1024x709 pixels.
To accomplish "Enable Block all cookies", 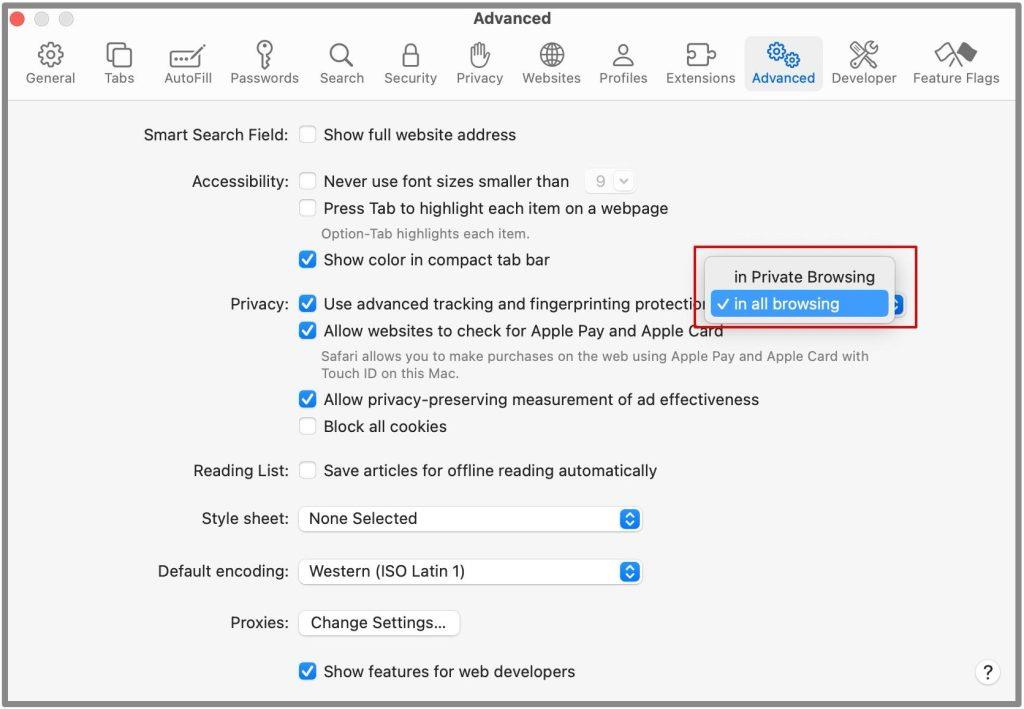I will click(x=308, y=426).
